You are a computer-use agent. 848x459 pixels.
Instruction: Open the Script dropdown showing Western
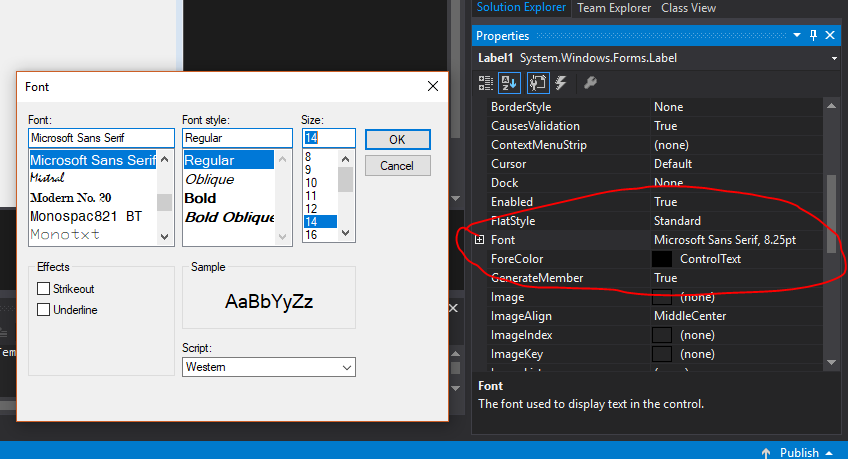pos(269,367)
